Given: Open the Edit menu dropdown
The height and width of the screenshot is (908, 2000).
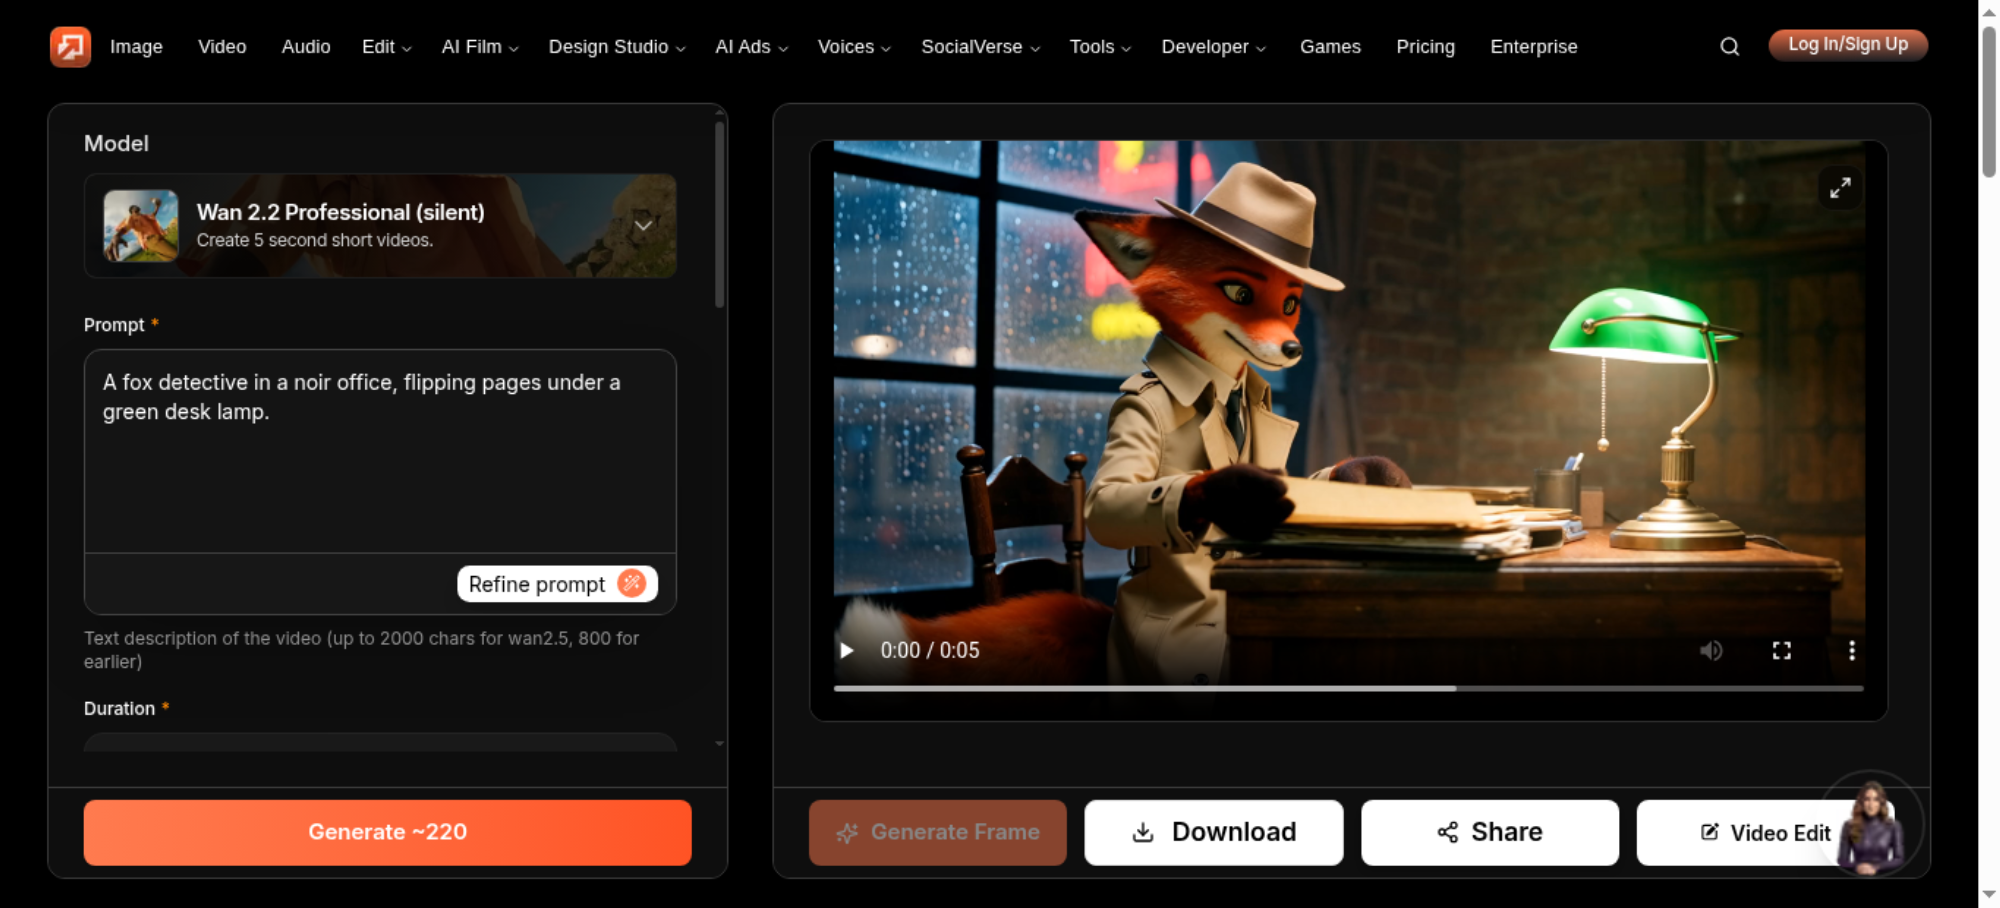Looking at the screenshot, I should (386, 46).
